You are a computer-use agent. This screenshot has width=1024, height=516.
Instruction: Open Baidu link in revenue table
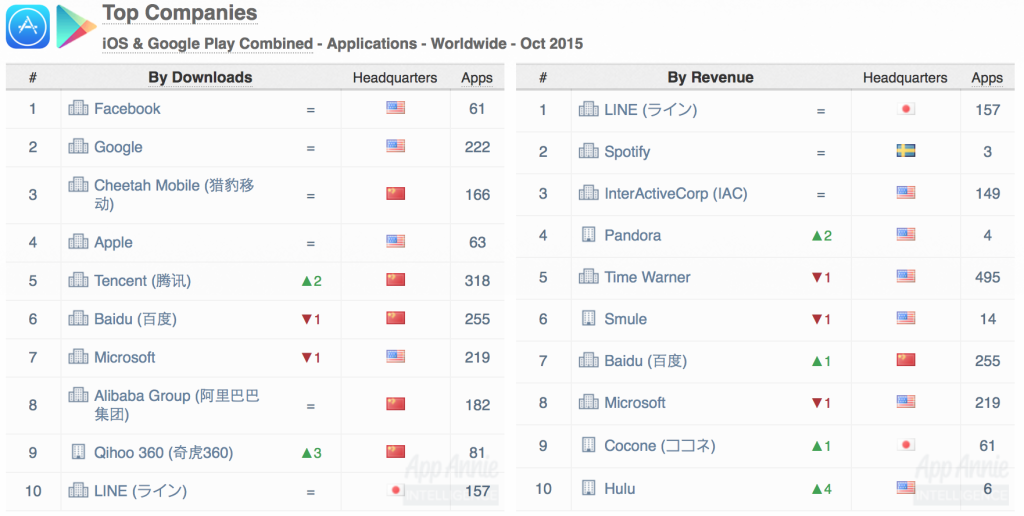[645, 361]
